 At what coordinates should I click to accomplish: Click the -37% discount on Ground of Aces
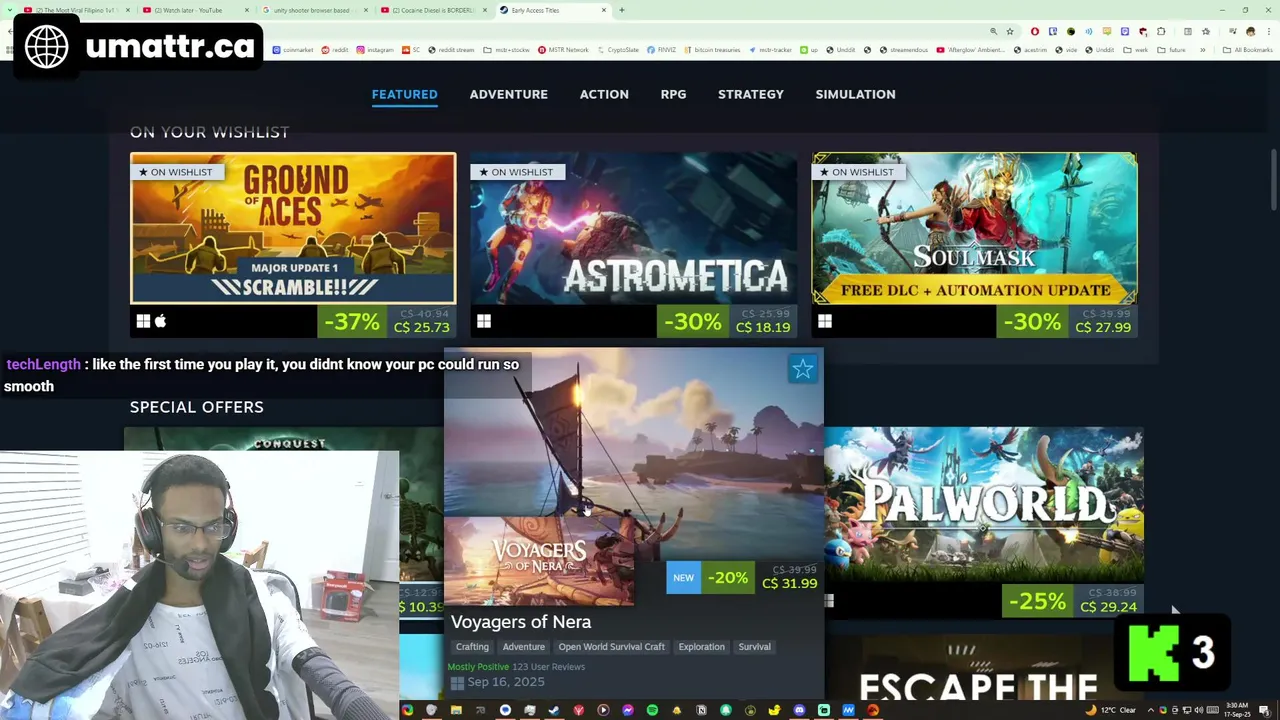tap(352, 322)
